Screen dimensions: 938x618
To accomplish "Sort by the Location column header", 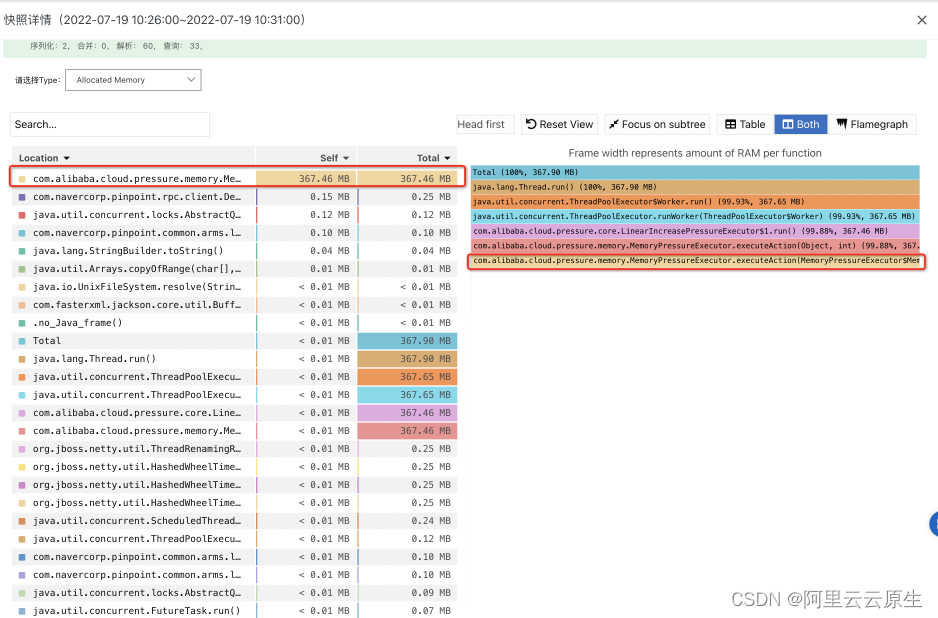I will point(44,158).
